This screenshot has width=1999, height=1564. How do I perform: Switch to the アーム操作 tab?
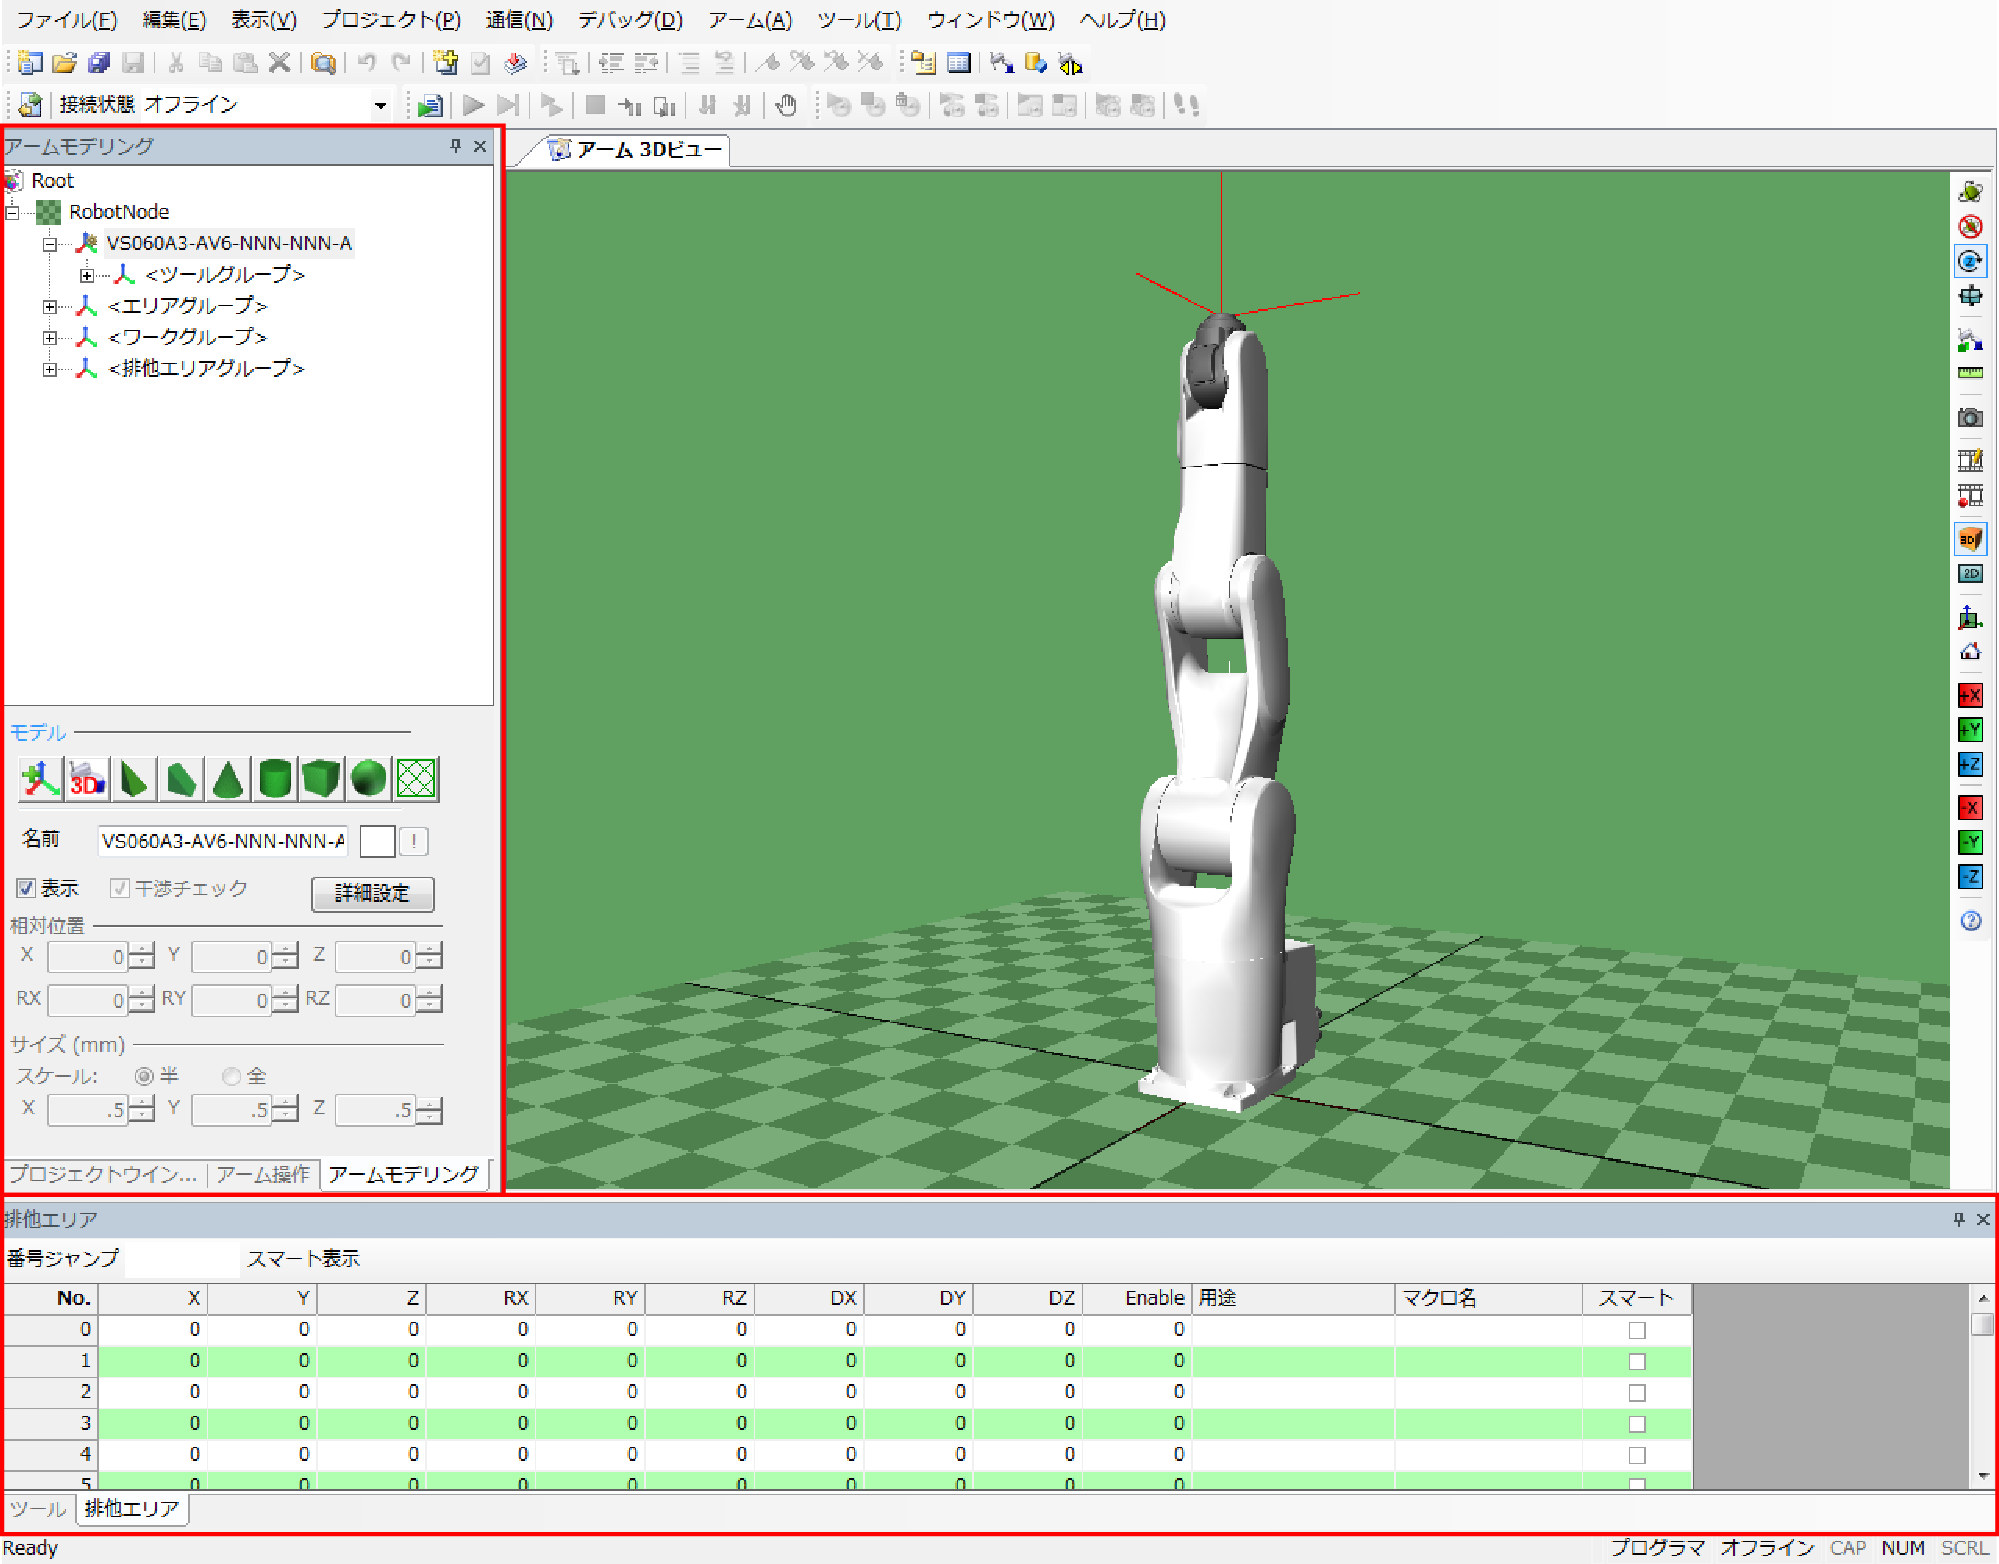click(x=263, y=1174)
